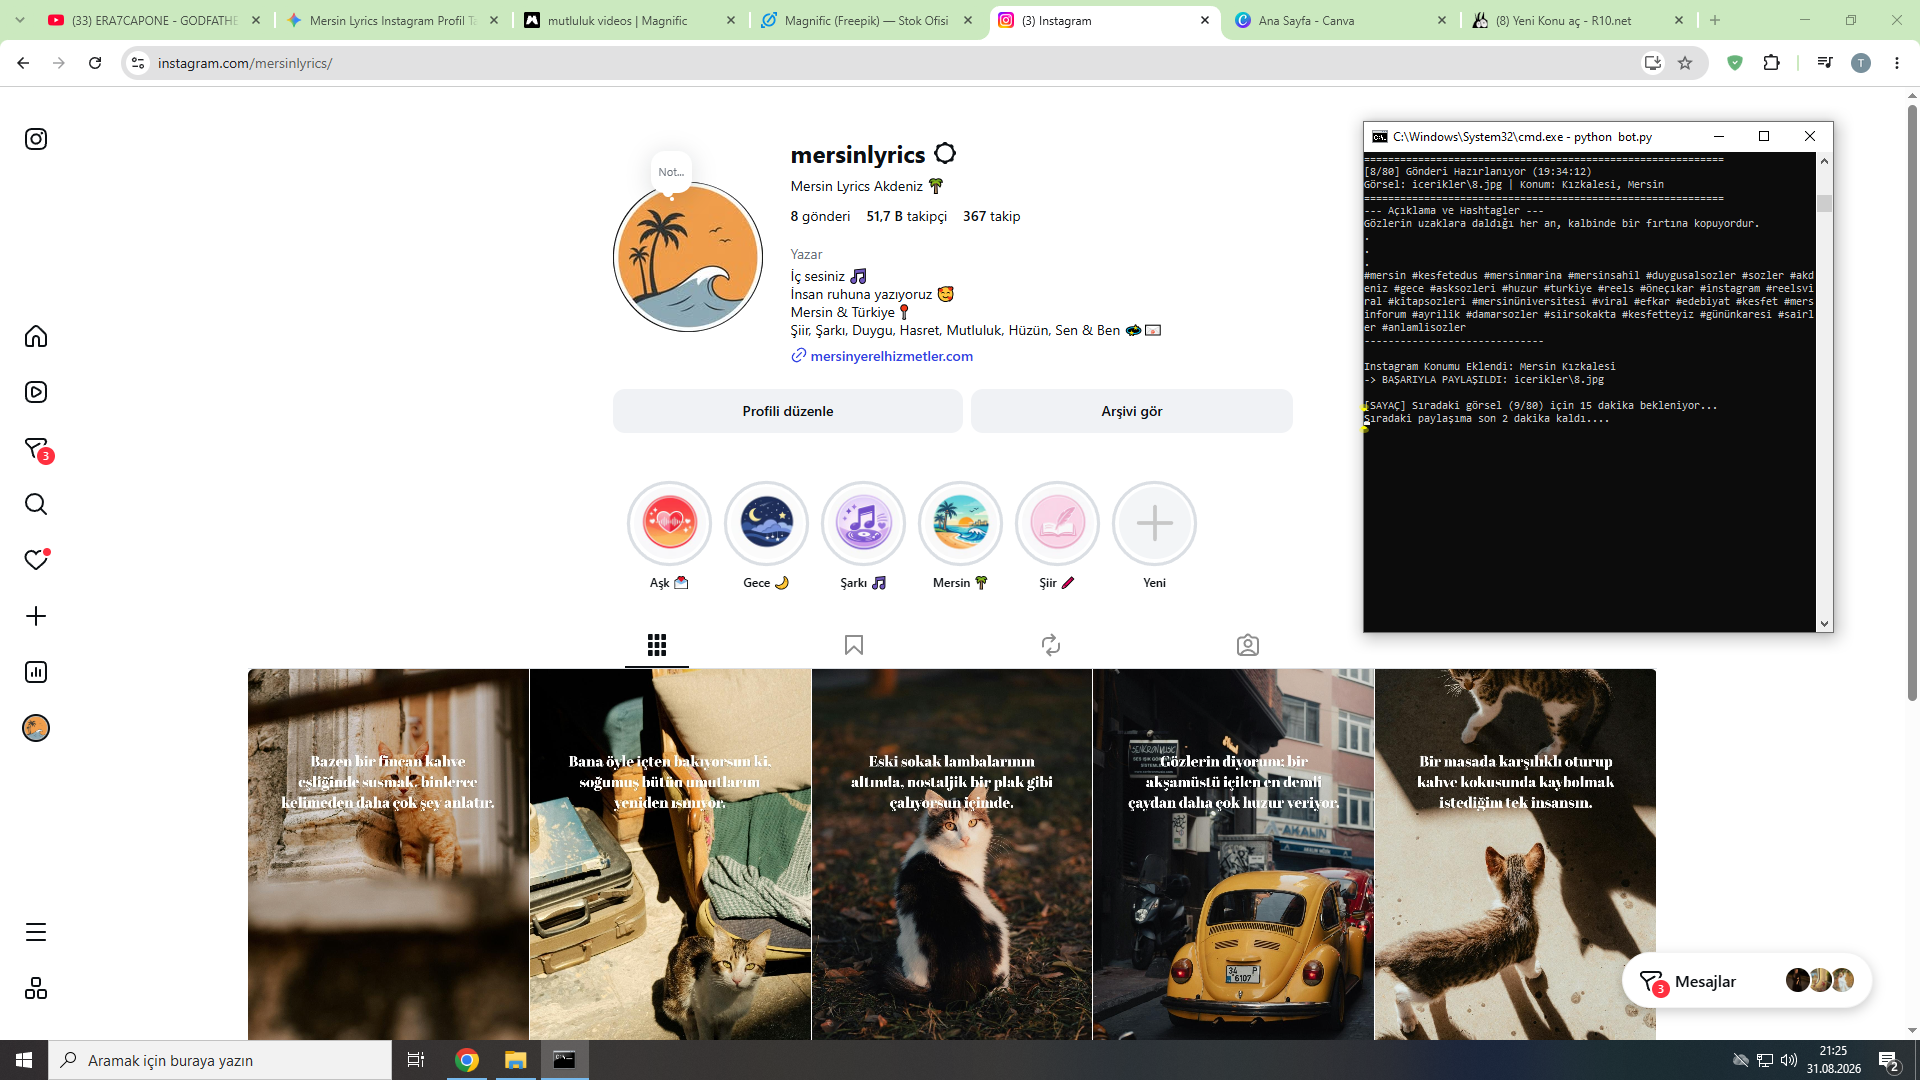Open the professional dashboard chart icon
Image resolution: width=1920 pixels, height=1080 pixels.
click(x=36, y=672)
